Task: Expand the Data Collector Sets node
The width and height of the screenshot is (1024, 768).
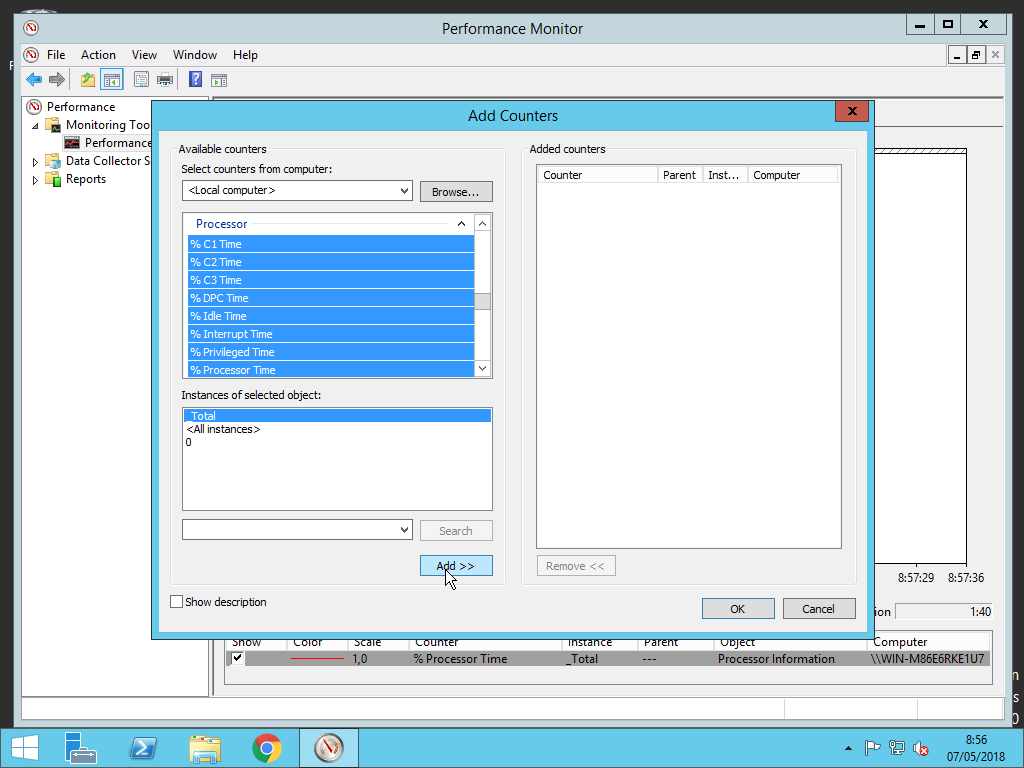Action: (x=35, y=161)
